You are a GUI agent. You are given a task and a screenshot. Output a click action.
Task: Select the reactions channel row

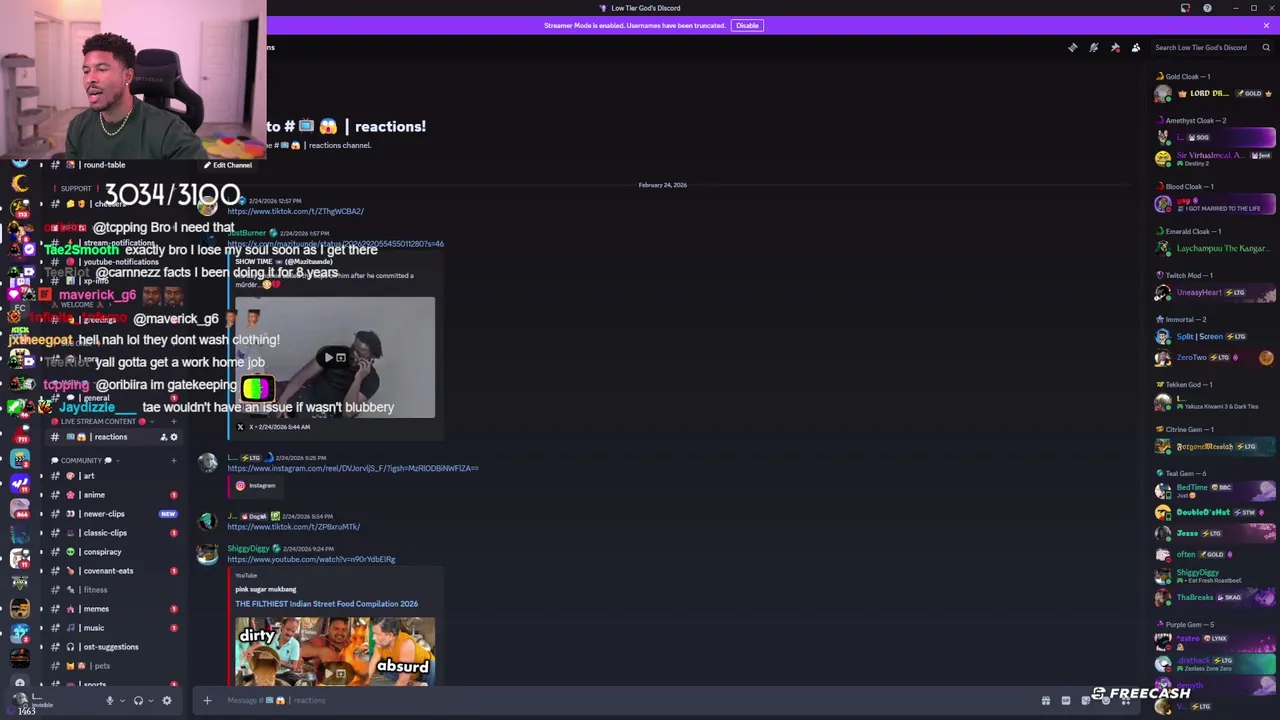pyautogui.click(x=115, y=437)
